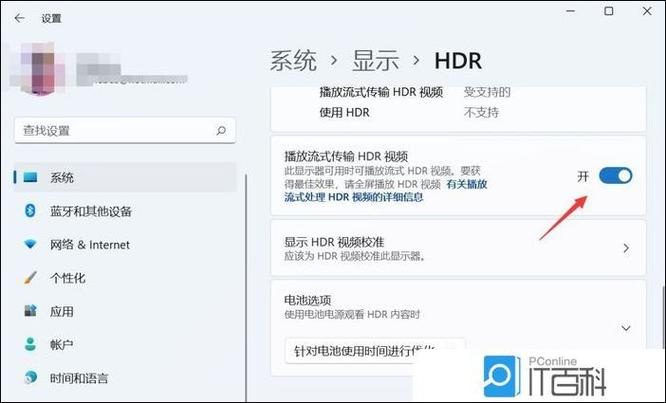Click the back arrow in the Settings header
This screenshot has height=403, width=666.
pos(19,18)
